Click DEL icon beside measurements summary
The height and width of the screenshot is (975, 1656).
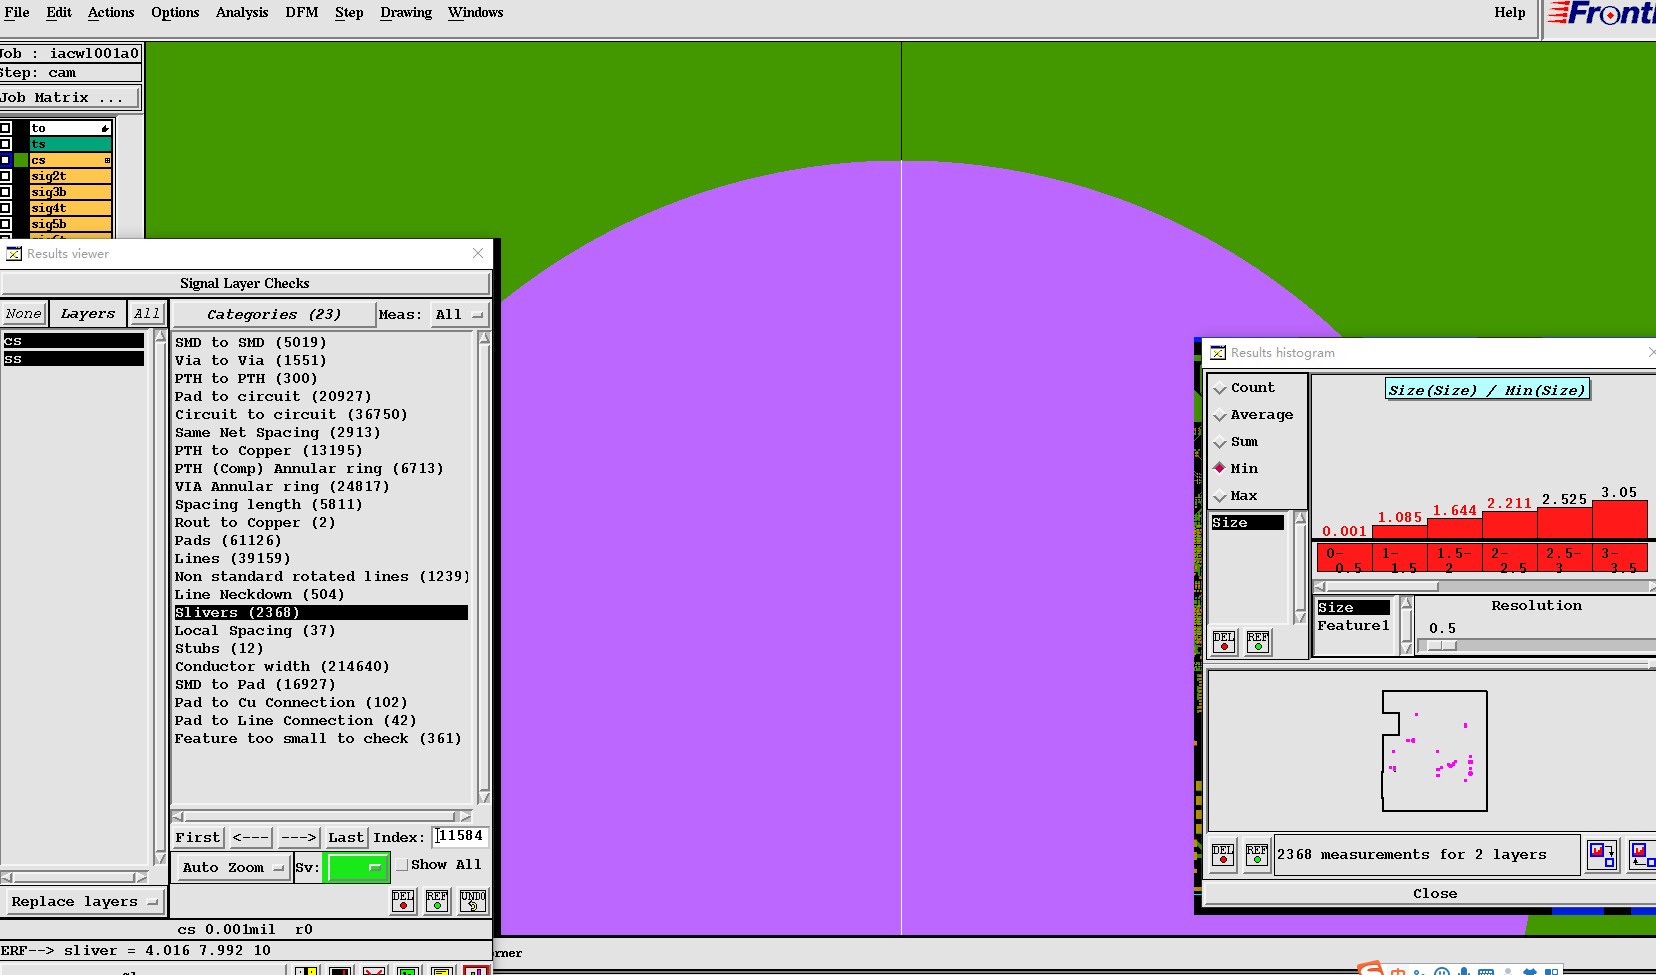(1223, 855)
